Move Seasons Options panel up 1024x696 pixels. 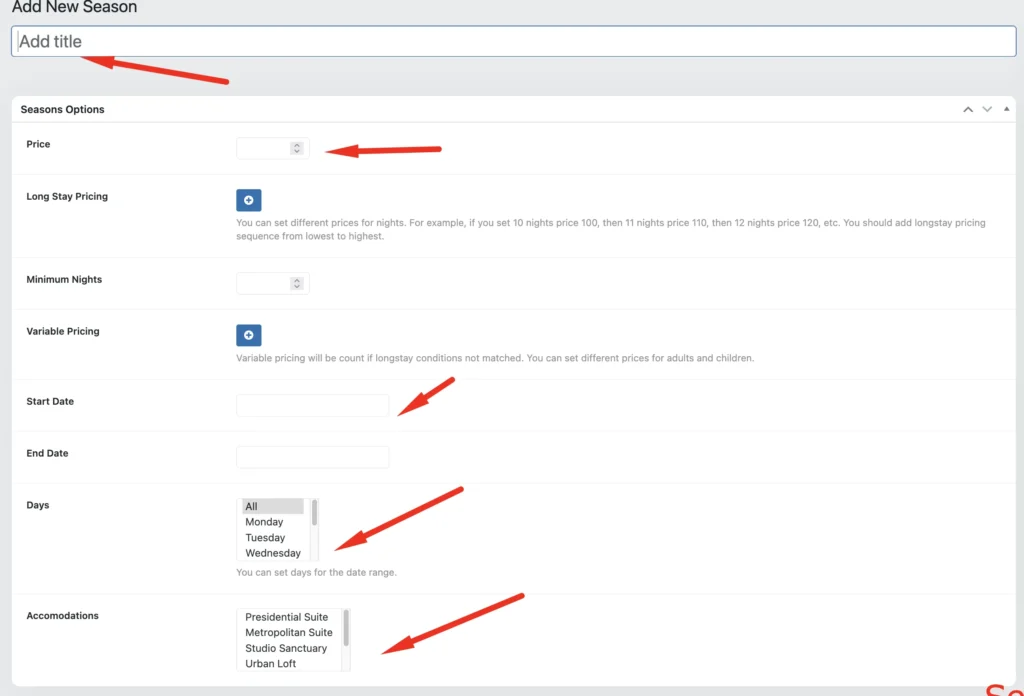[968, 109]
